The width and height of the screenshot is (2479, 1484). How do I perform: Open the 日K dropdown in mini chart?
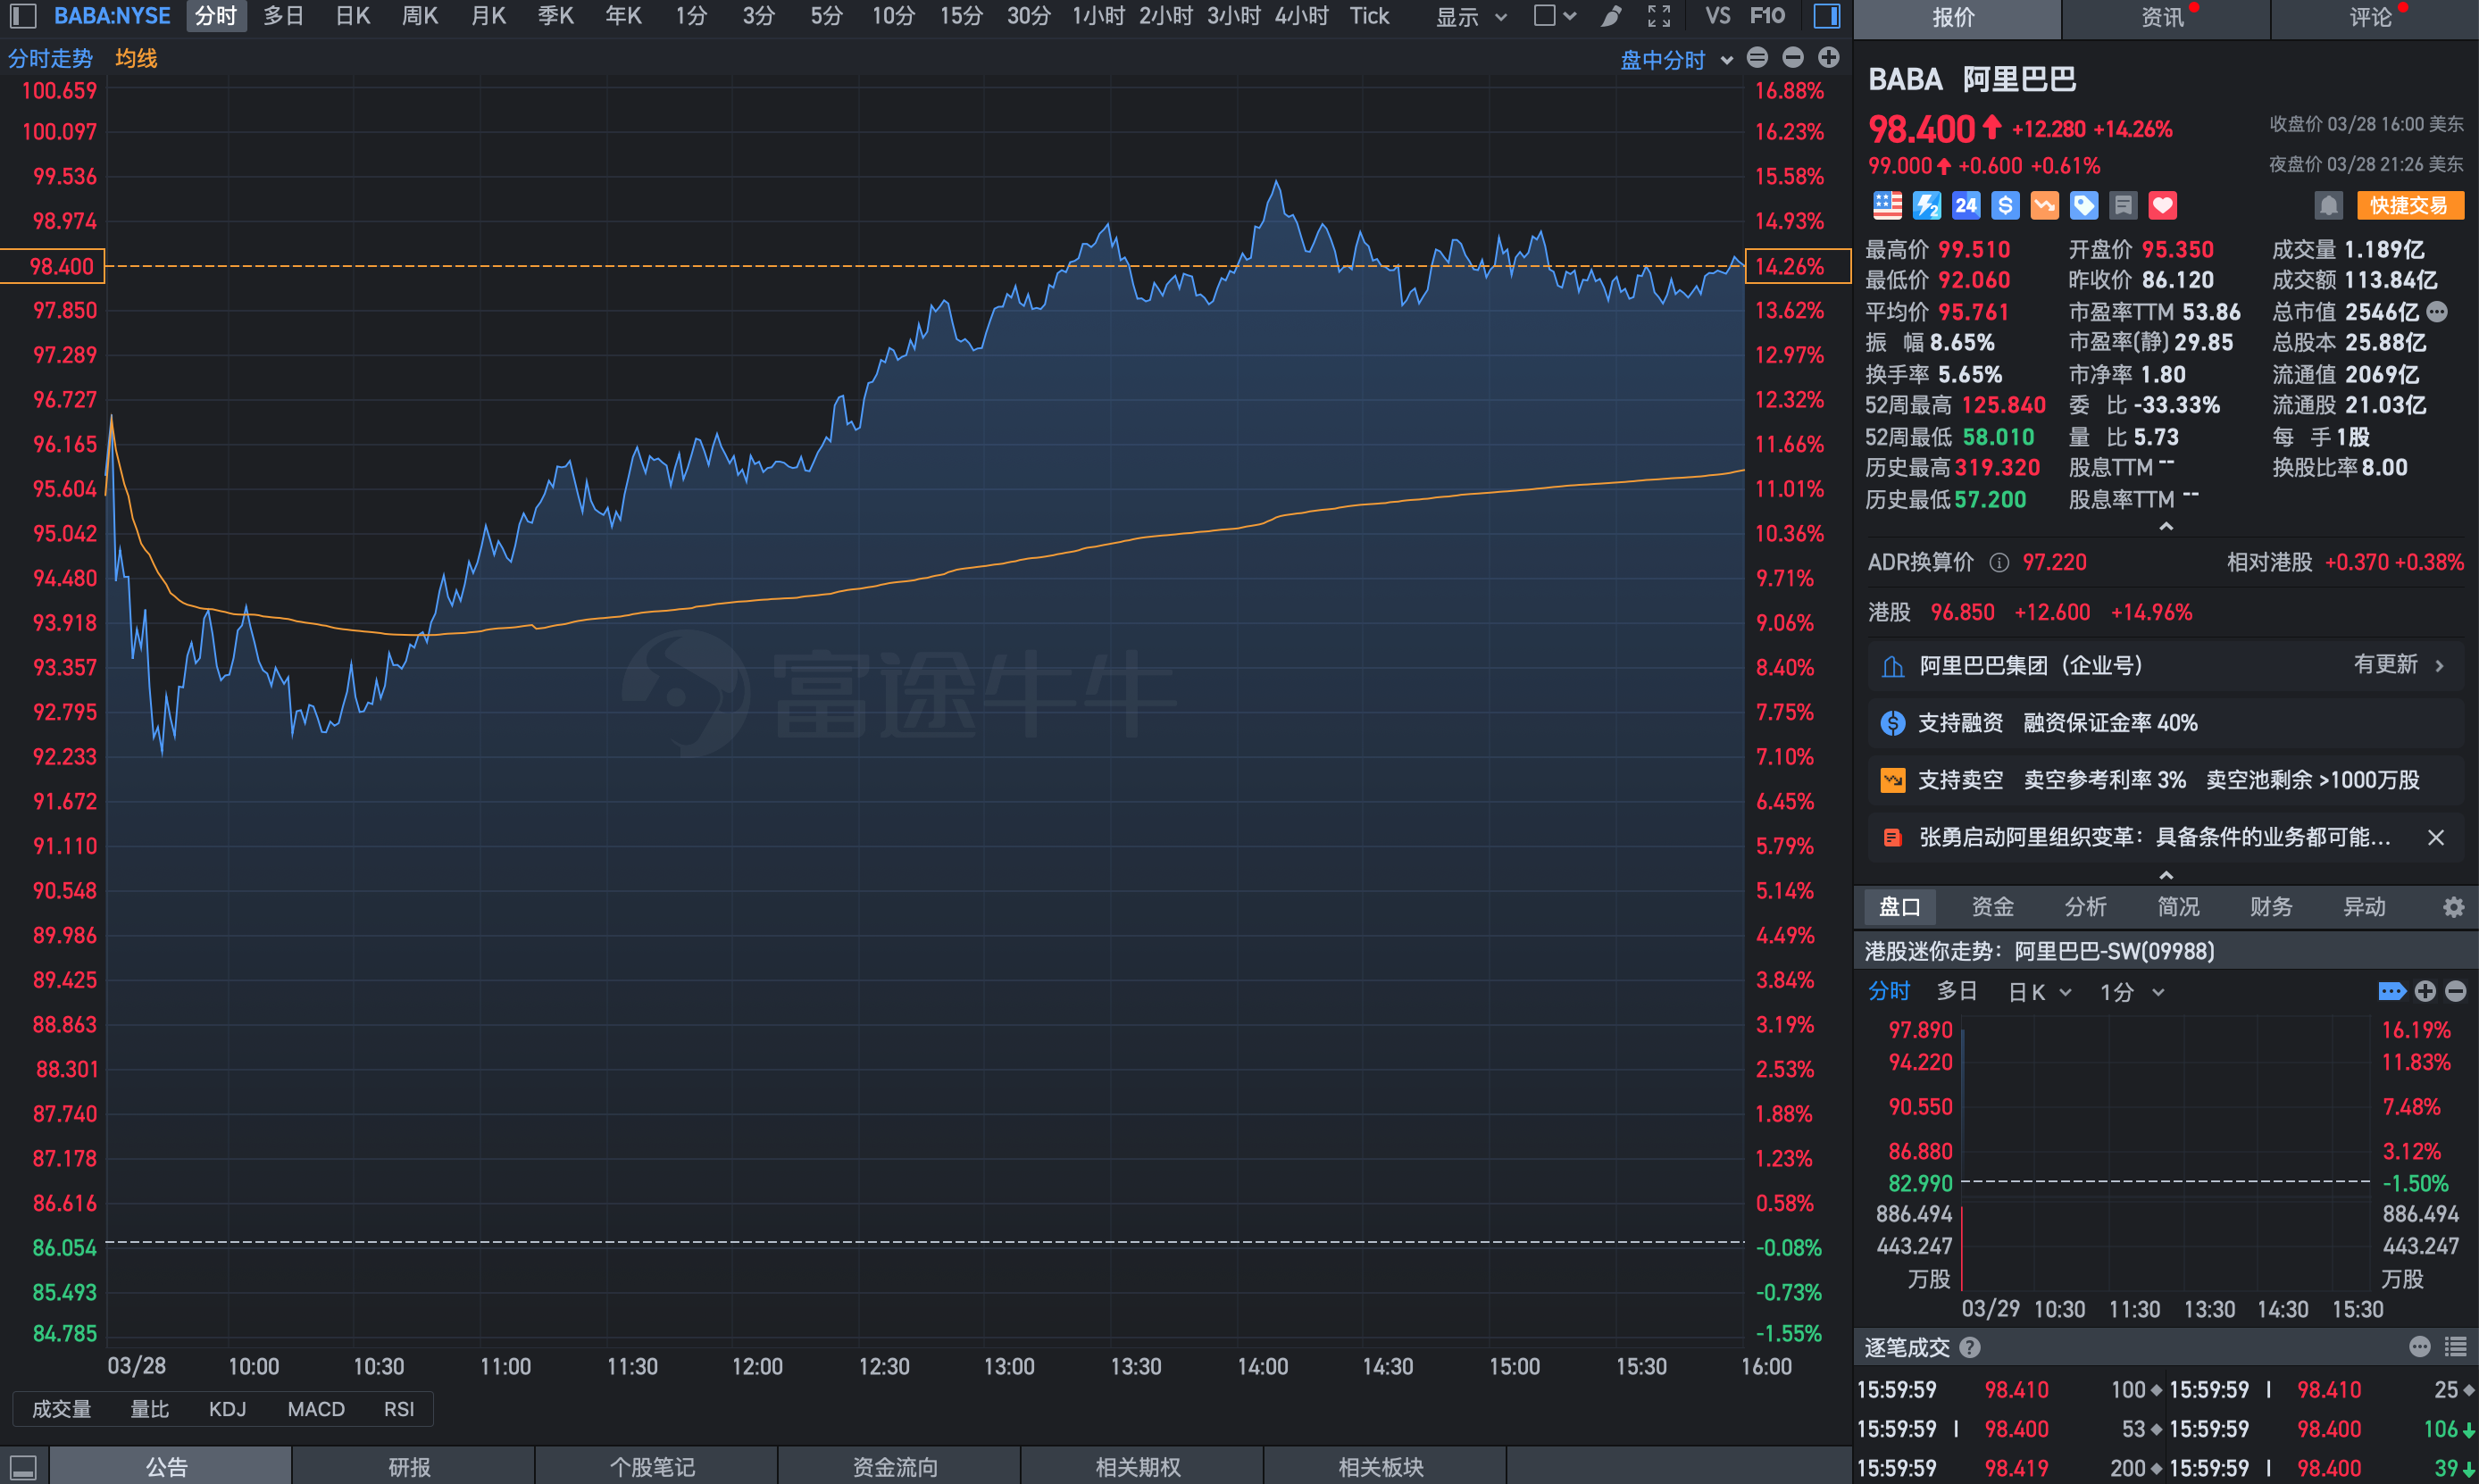(2038, 992)
